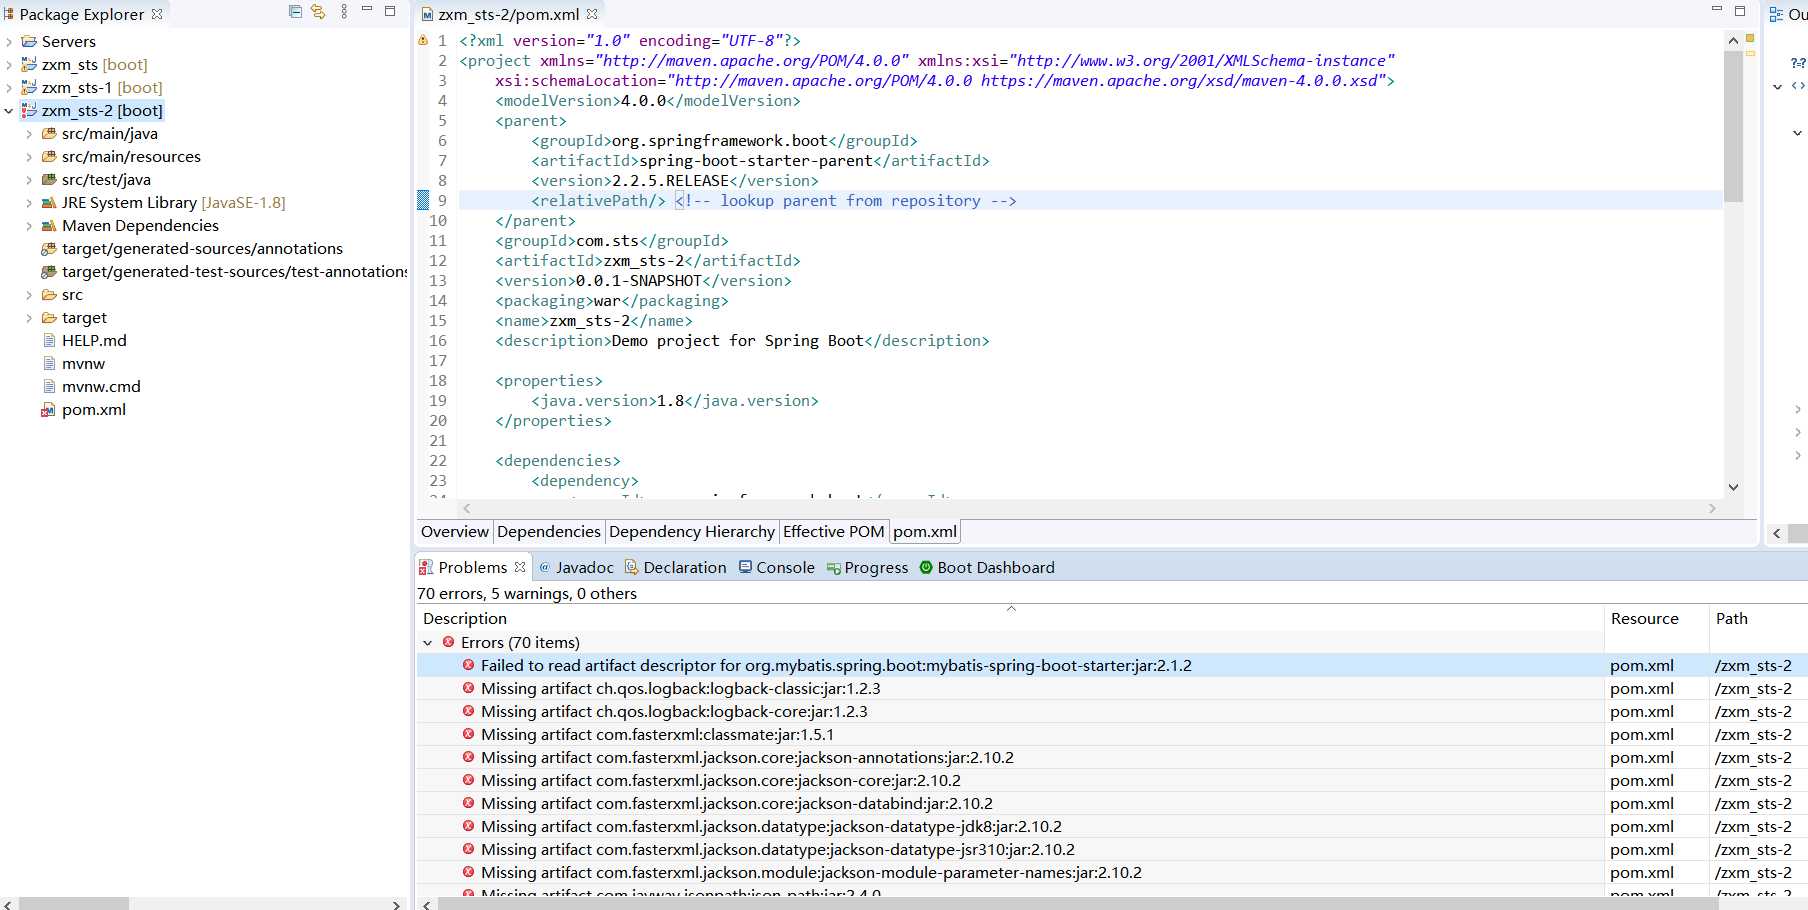
Task: Close the Problems view tab
Action: point(520,567)
